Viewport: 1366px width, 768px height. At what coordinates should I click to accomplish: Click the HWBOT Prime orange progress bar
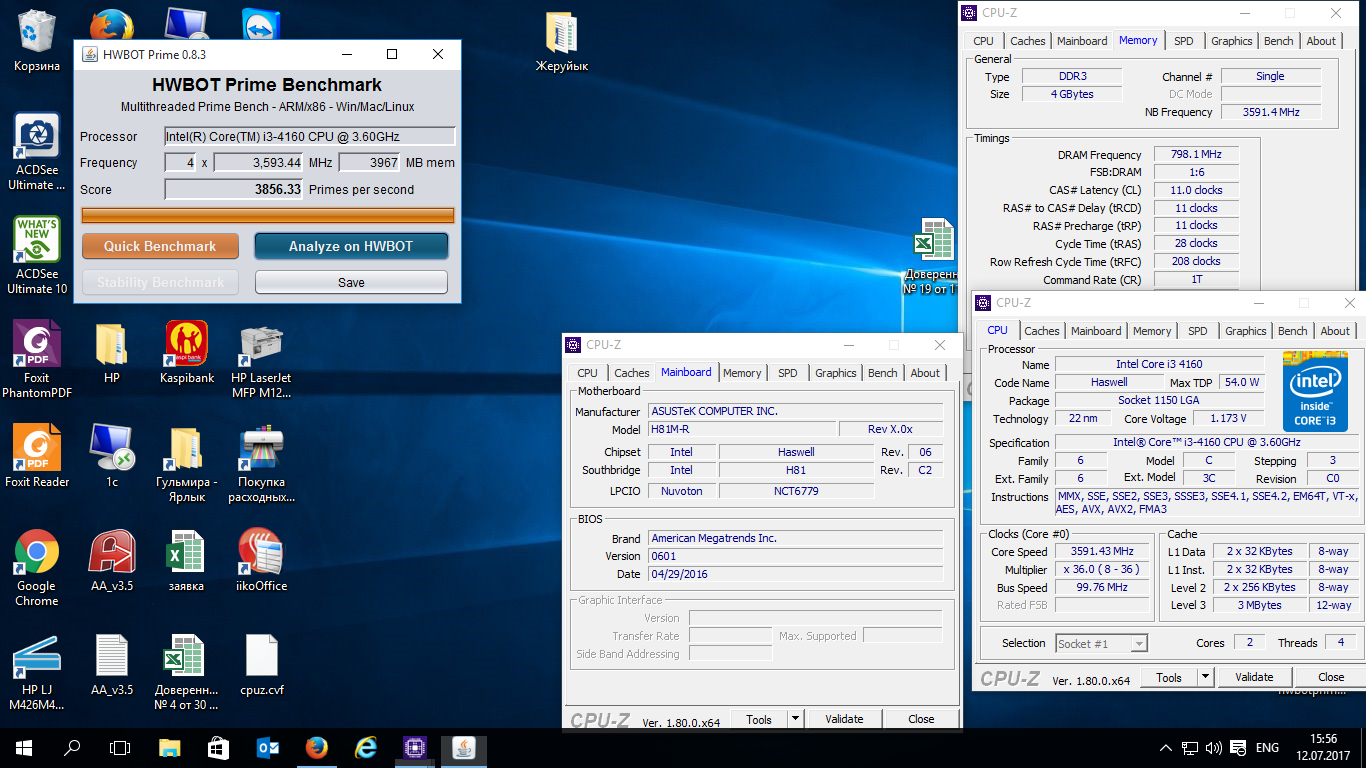(x=268, y=215)
